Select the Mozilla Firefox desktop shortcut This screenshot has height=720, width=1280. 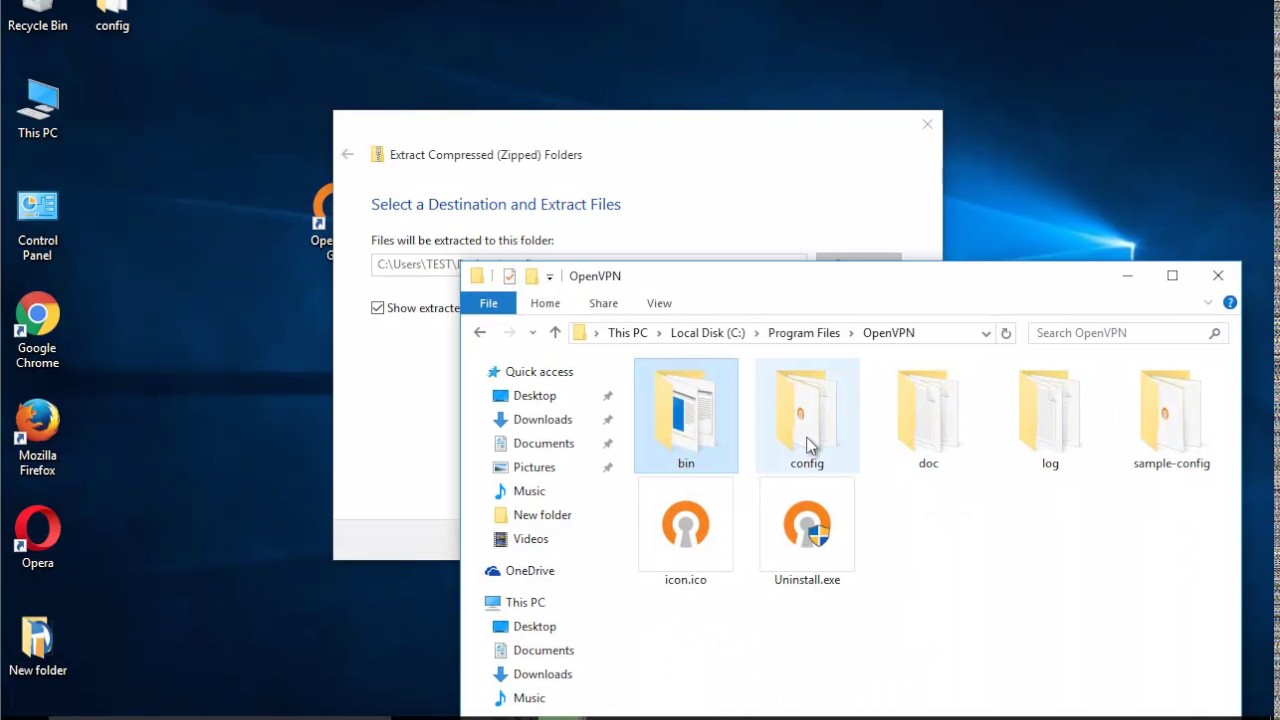pos(38,439)
